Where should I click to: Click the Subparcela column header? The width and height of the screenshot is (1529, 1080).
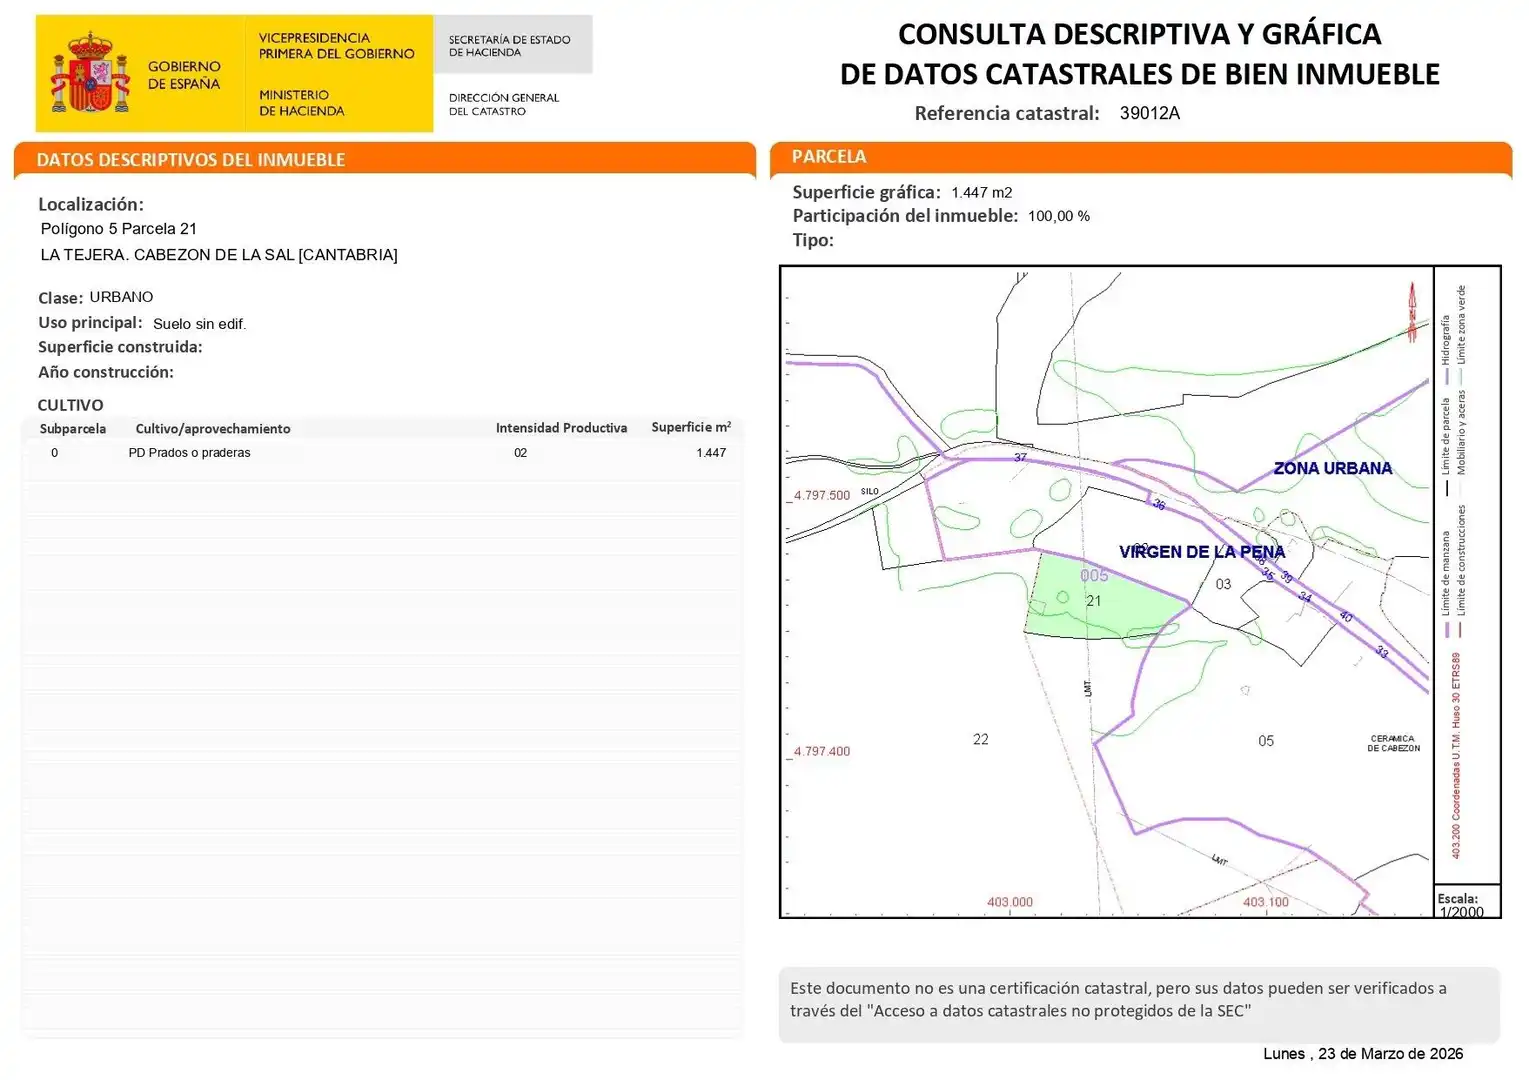tap(73, 429)
